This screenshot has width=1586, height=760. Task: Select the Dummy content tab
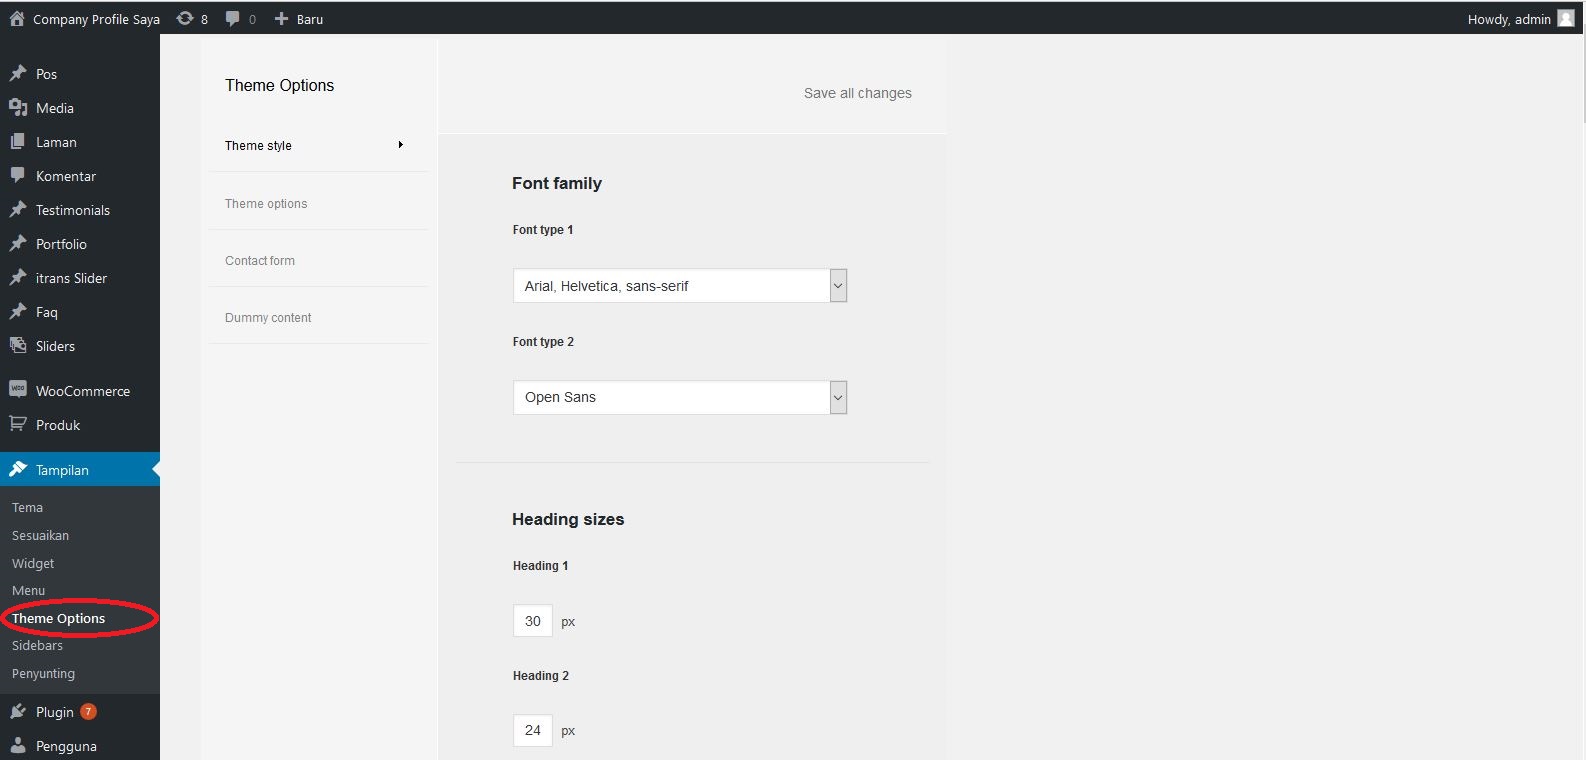(268, 318)
